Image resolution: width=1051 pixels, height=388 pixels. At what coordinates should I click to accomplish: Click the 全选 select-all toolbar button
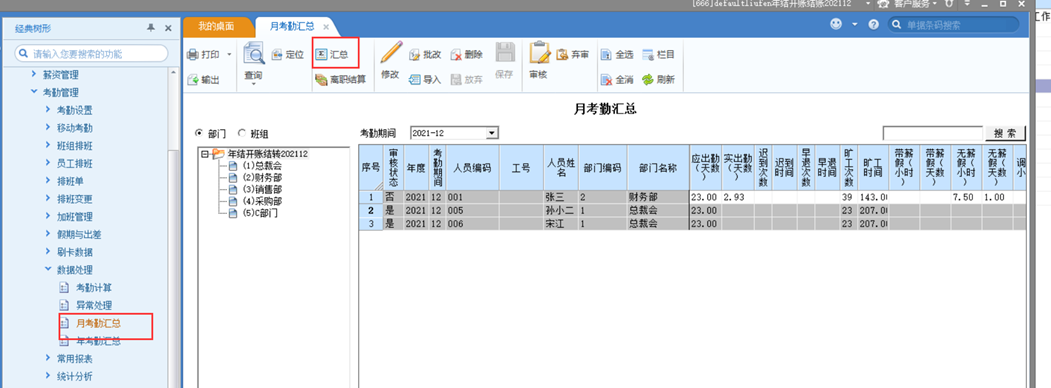coord(618,55)
